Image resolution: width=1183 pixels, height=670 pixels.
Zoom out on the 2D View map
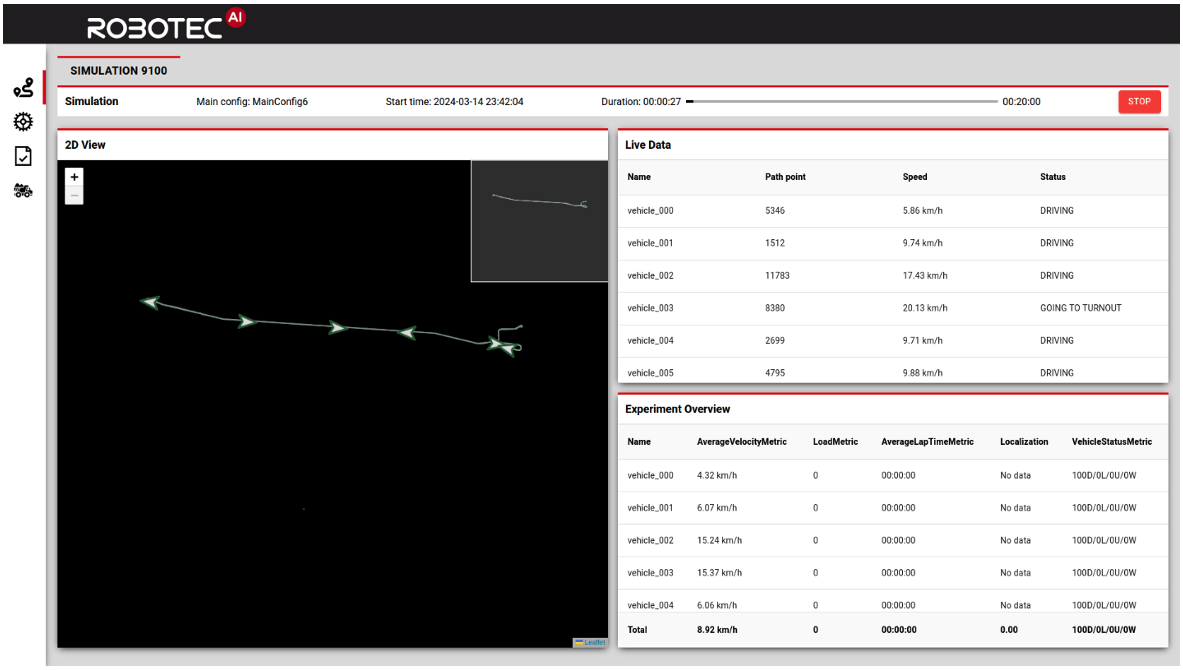point(74,194)
